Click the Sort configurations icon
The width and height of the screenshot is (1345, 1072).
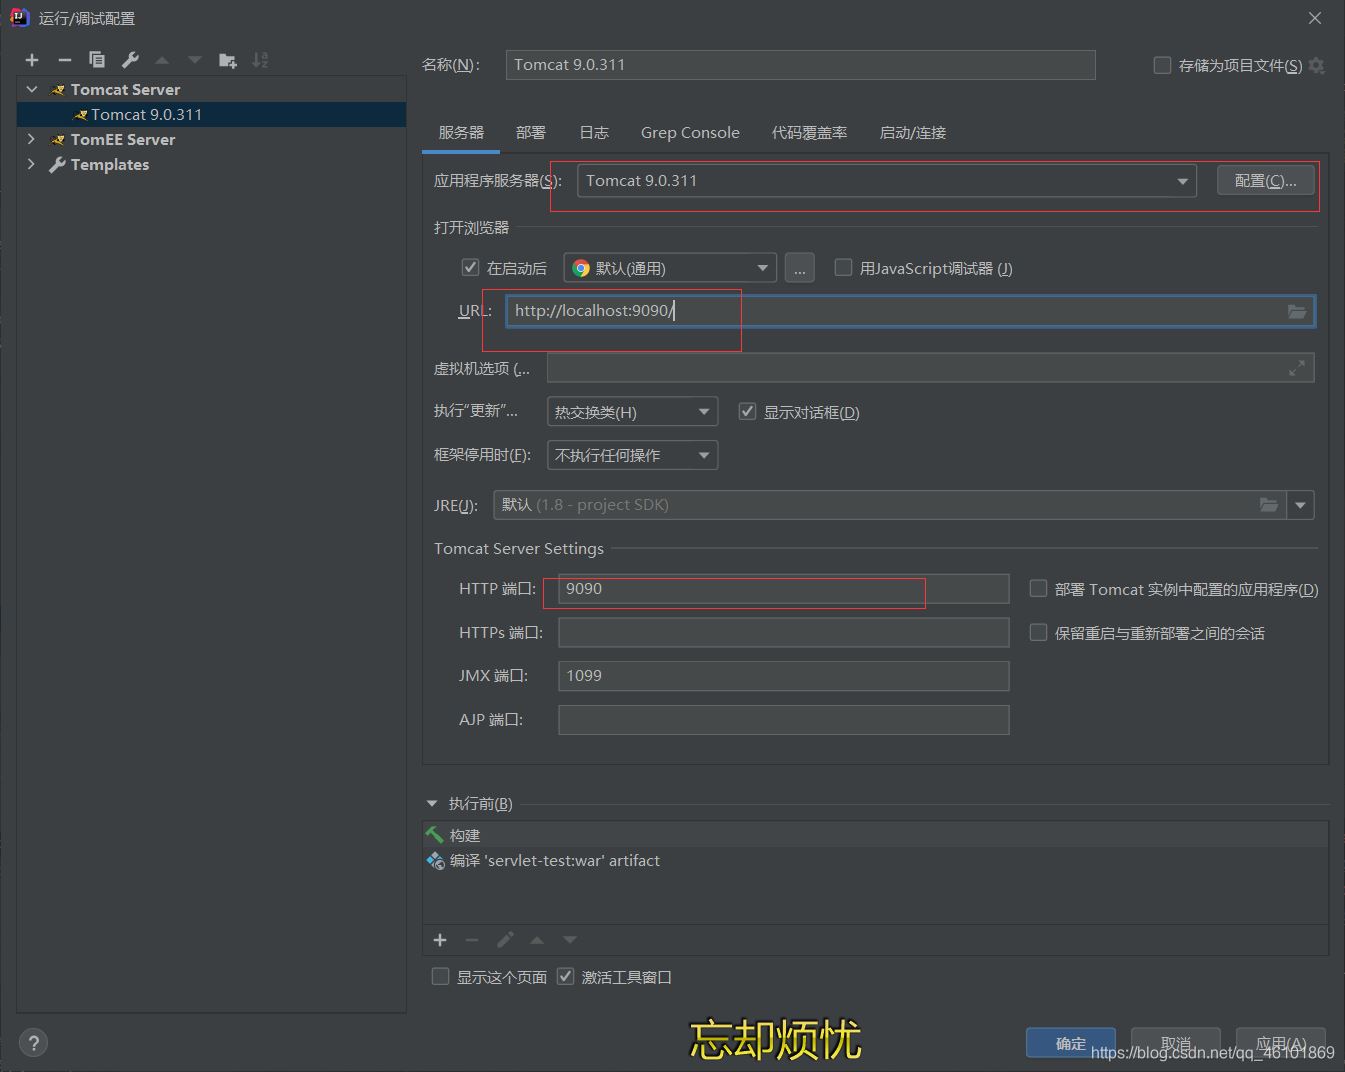tap(260, 60)
